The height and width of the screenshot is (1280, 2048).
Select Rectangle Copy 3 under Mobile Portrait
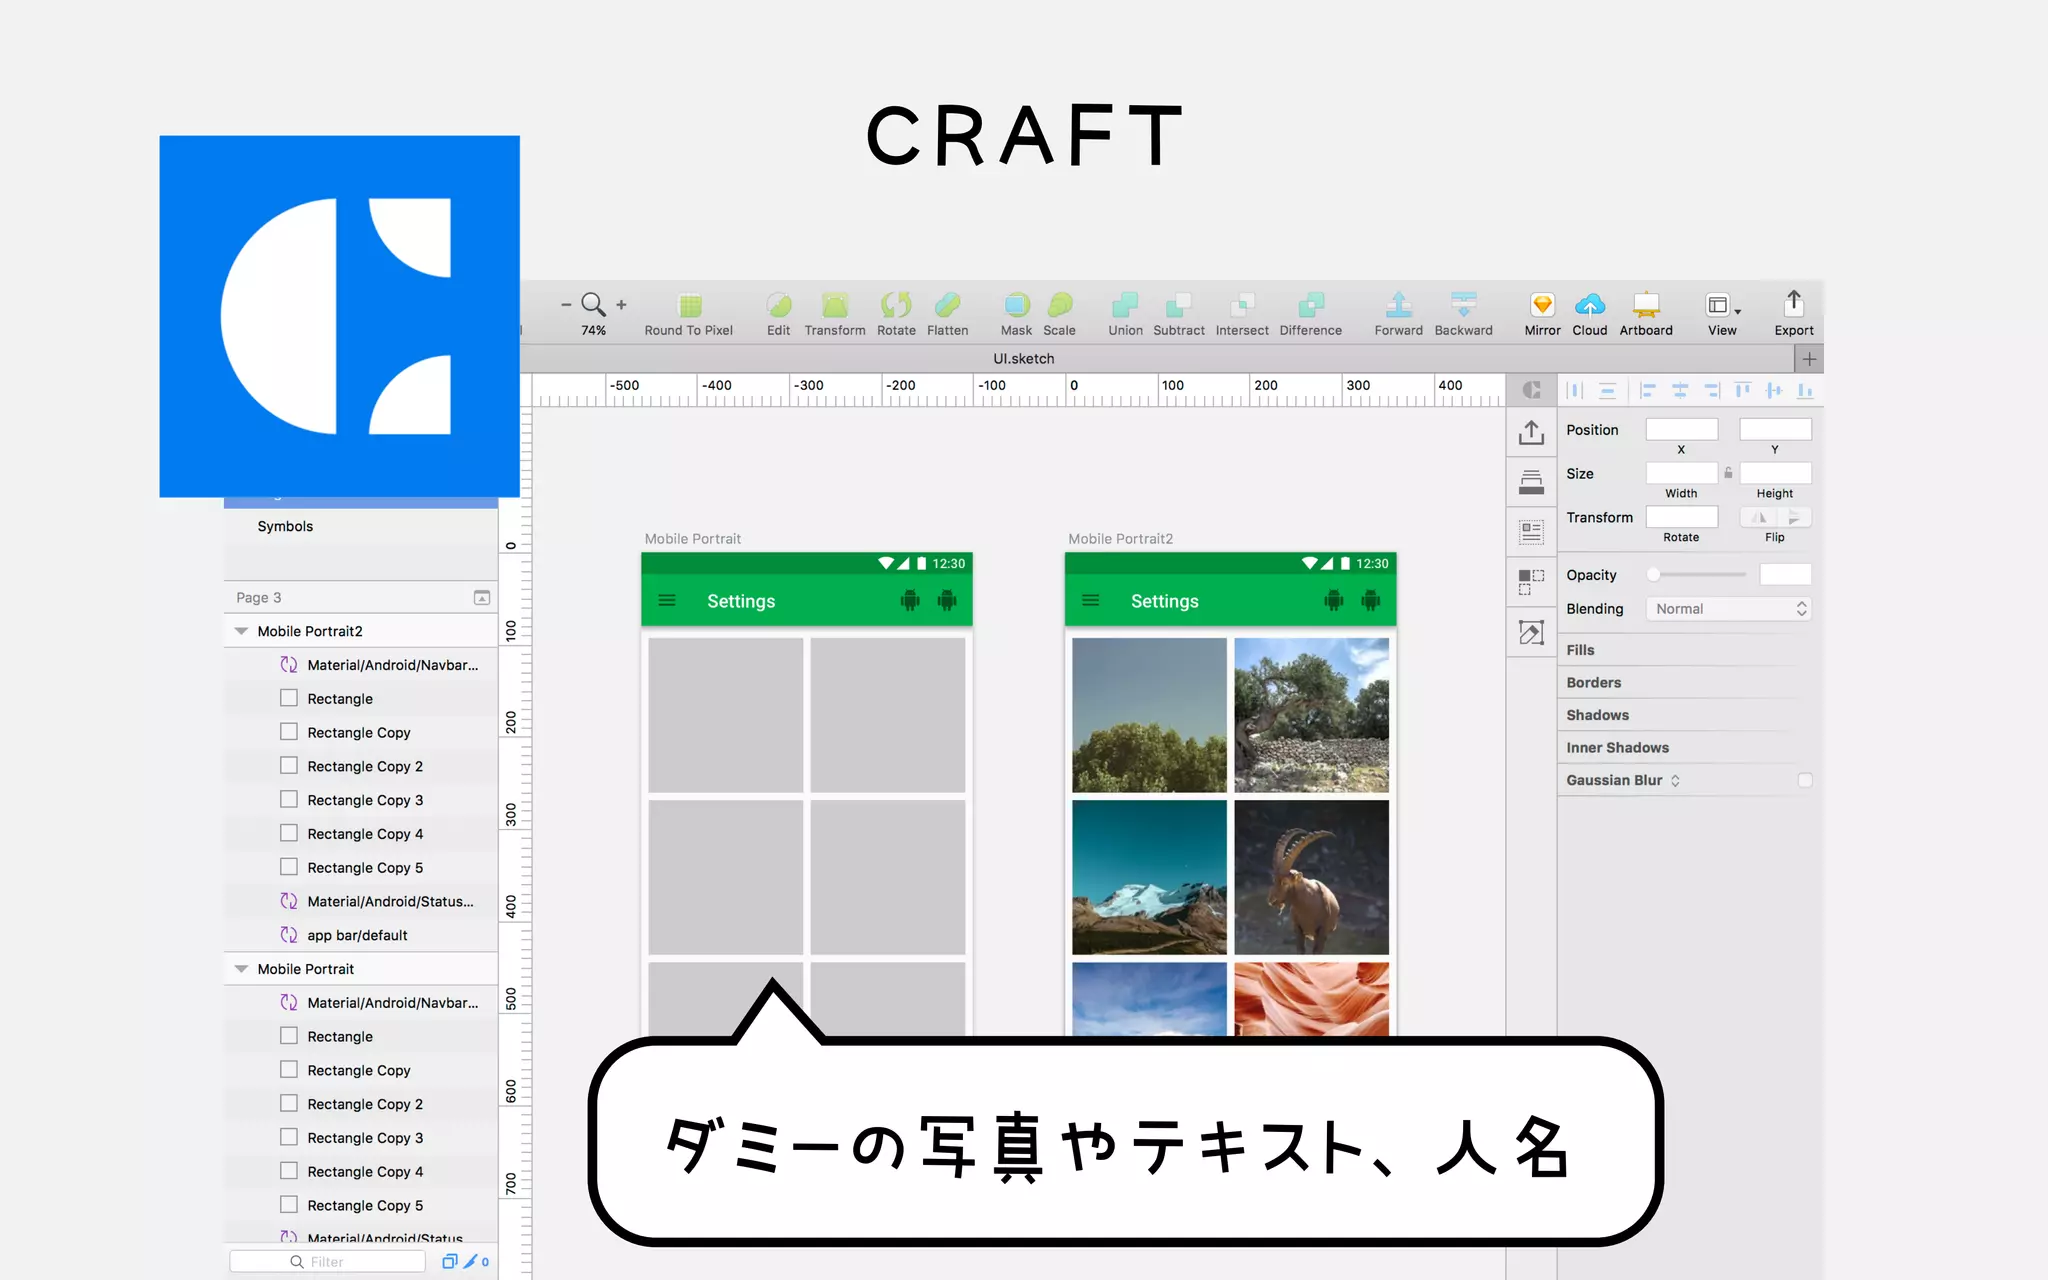[x=360, y=1138]
